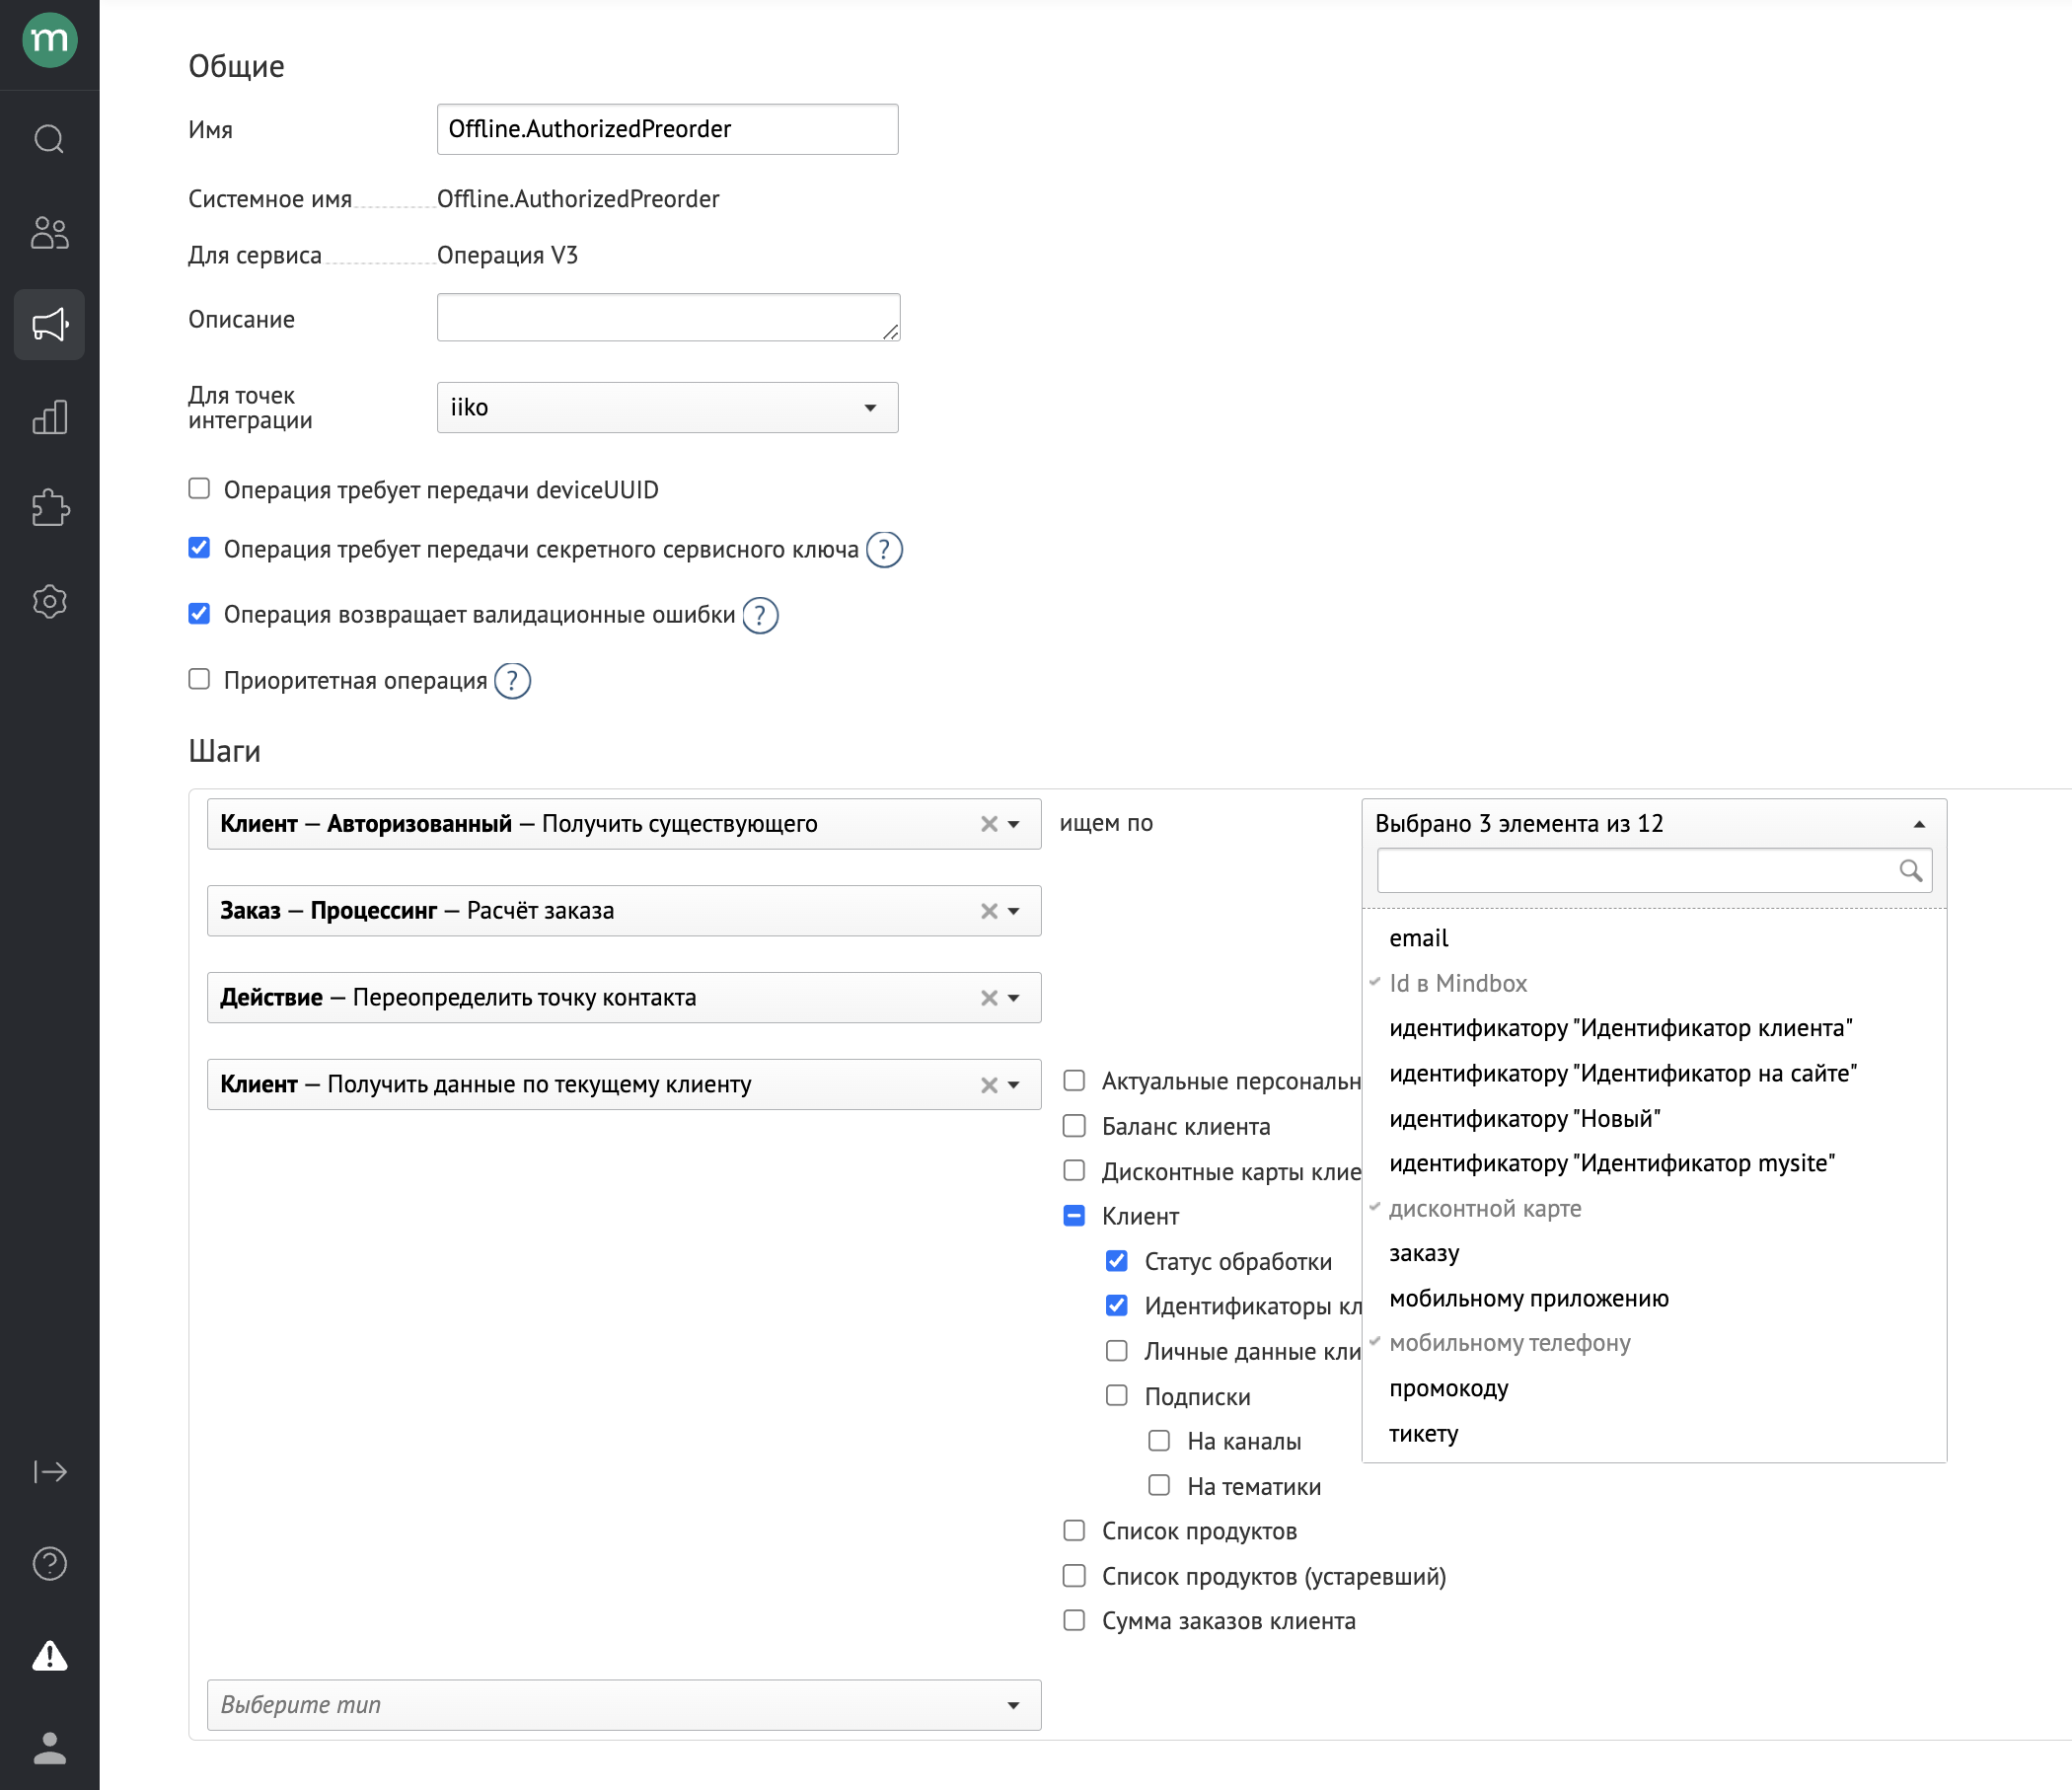Check Список продуктов checkbox
Viewport: 2072px width, 1790px height.
[1074, 1530]
